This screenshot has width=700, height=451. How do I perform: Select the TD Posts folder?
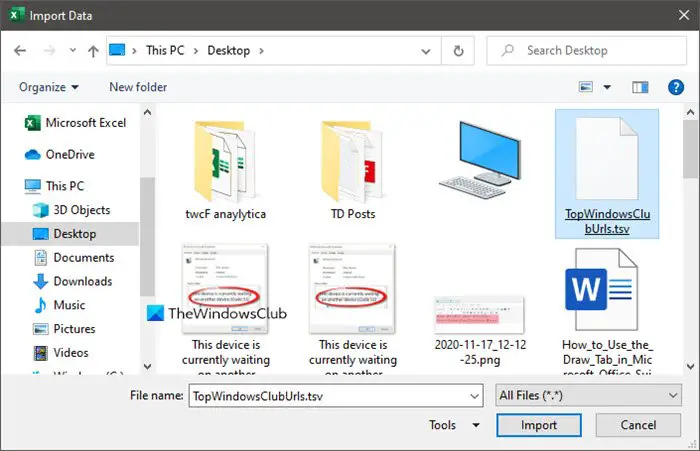tap(353, 171)
